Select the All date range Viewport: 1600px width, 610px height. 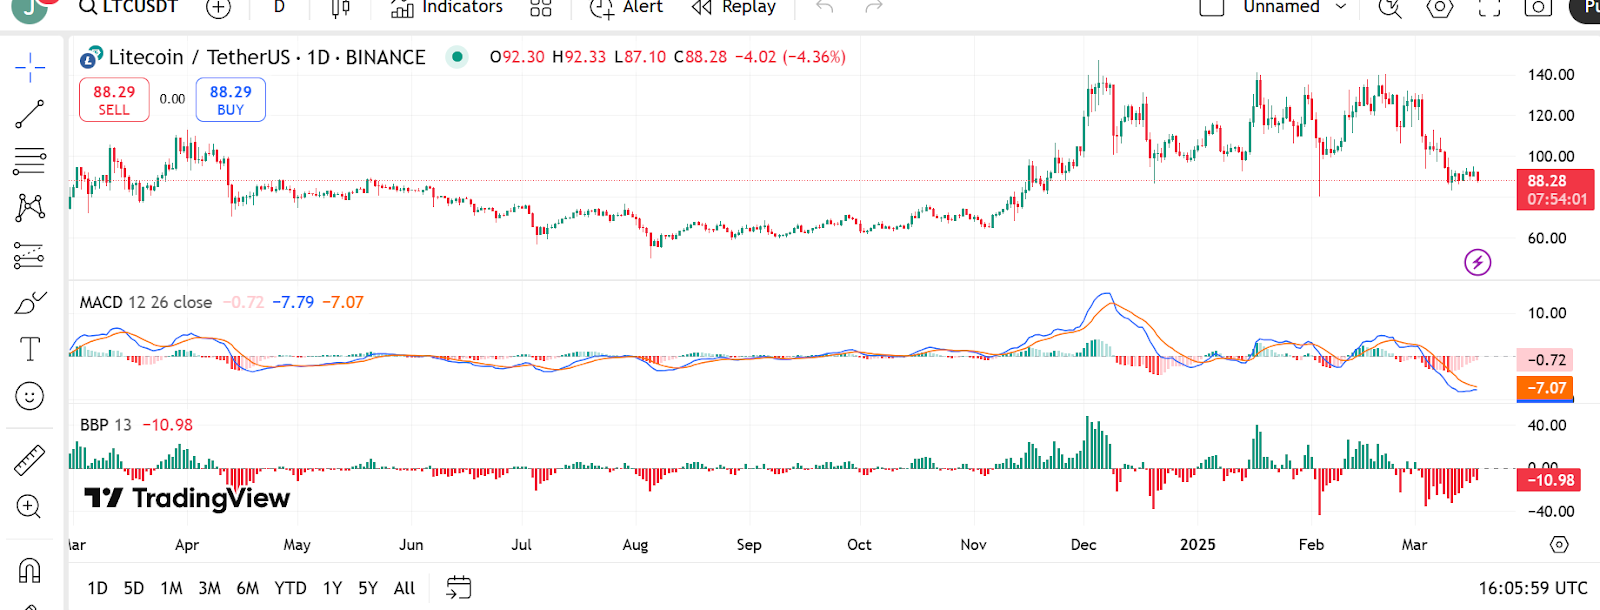pos(405,588)
